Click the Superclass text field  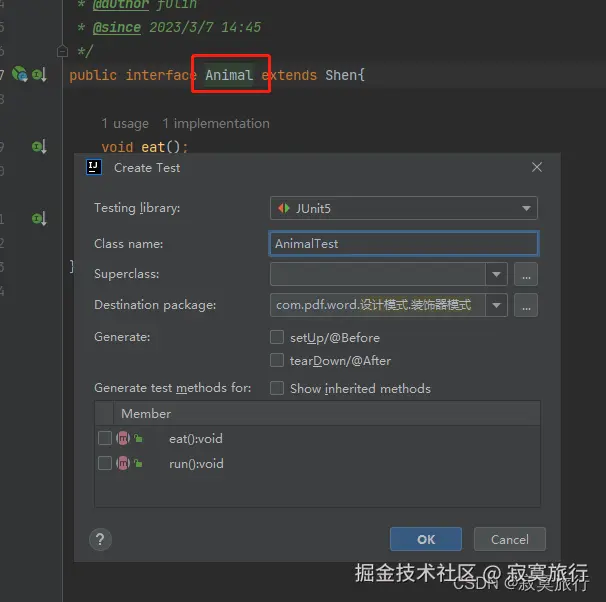click(378, 274)
